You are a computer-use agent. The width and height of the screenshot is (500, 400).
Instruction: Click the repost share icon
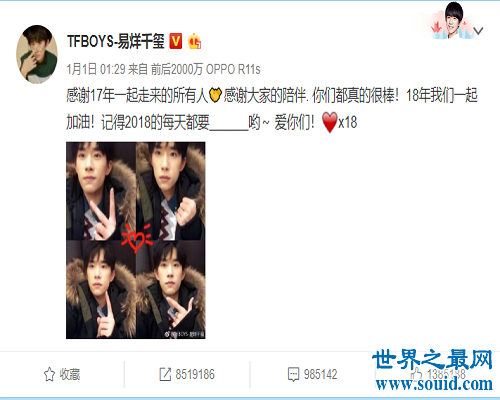165,374
